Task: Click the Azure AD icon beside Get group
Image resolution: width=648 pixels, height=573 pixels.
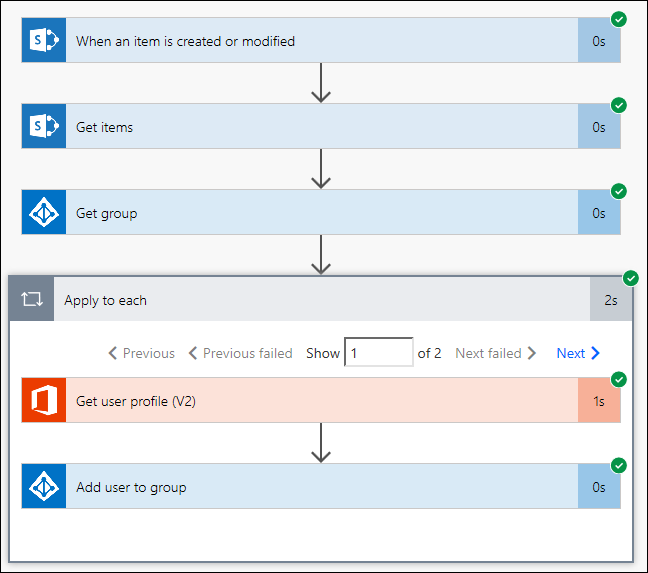Action: [44, 213]
